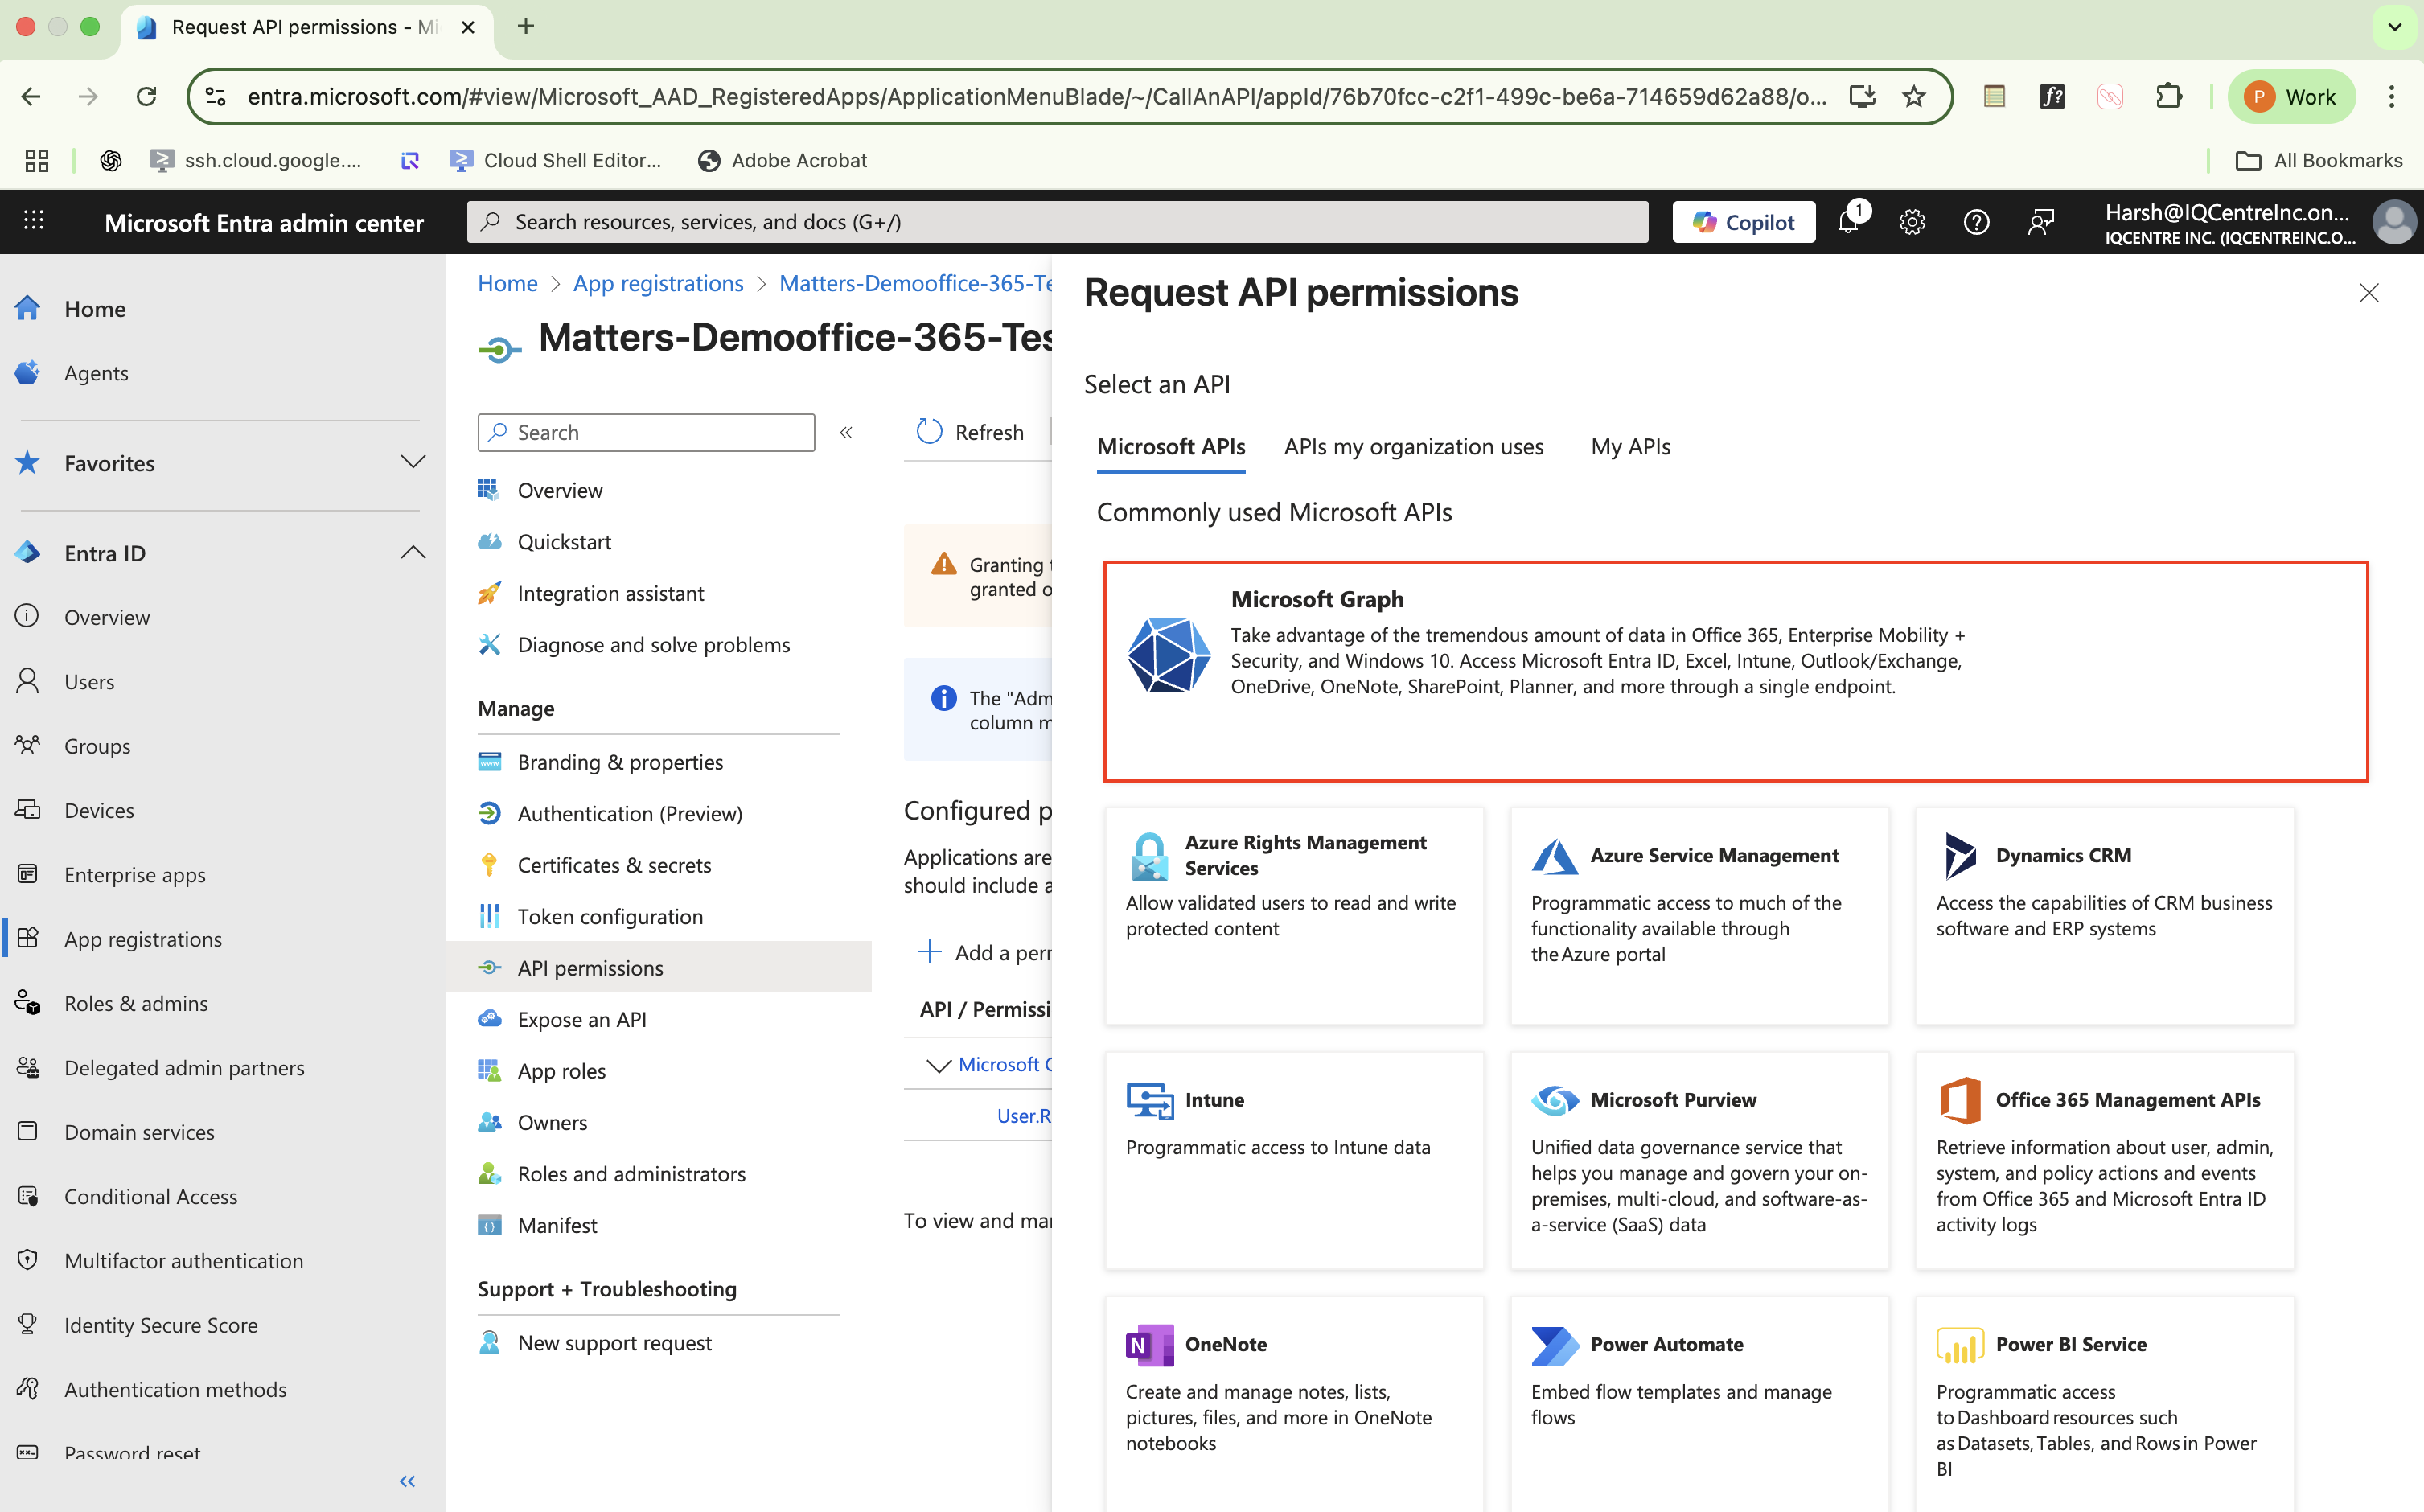Open the Chrome tab search dropdown
Screen dimensions: 2424x1512
[x=2394, y=27]
